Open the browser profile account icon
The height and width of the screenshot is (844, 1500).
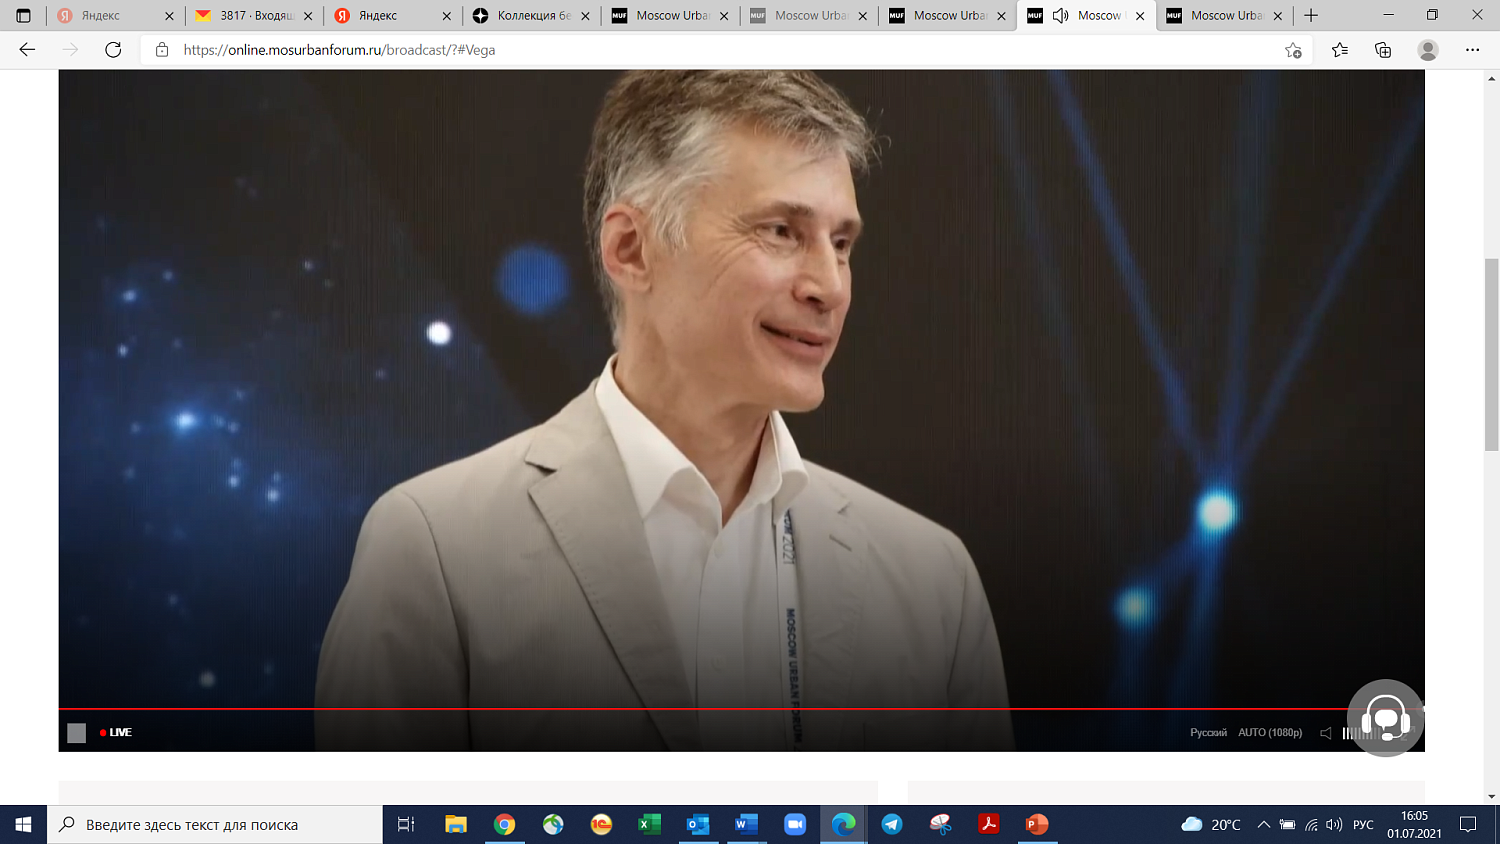1428,50
